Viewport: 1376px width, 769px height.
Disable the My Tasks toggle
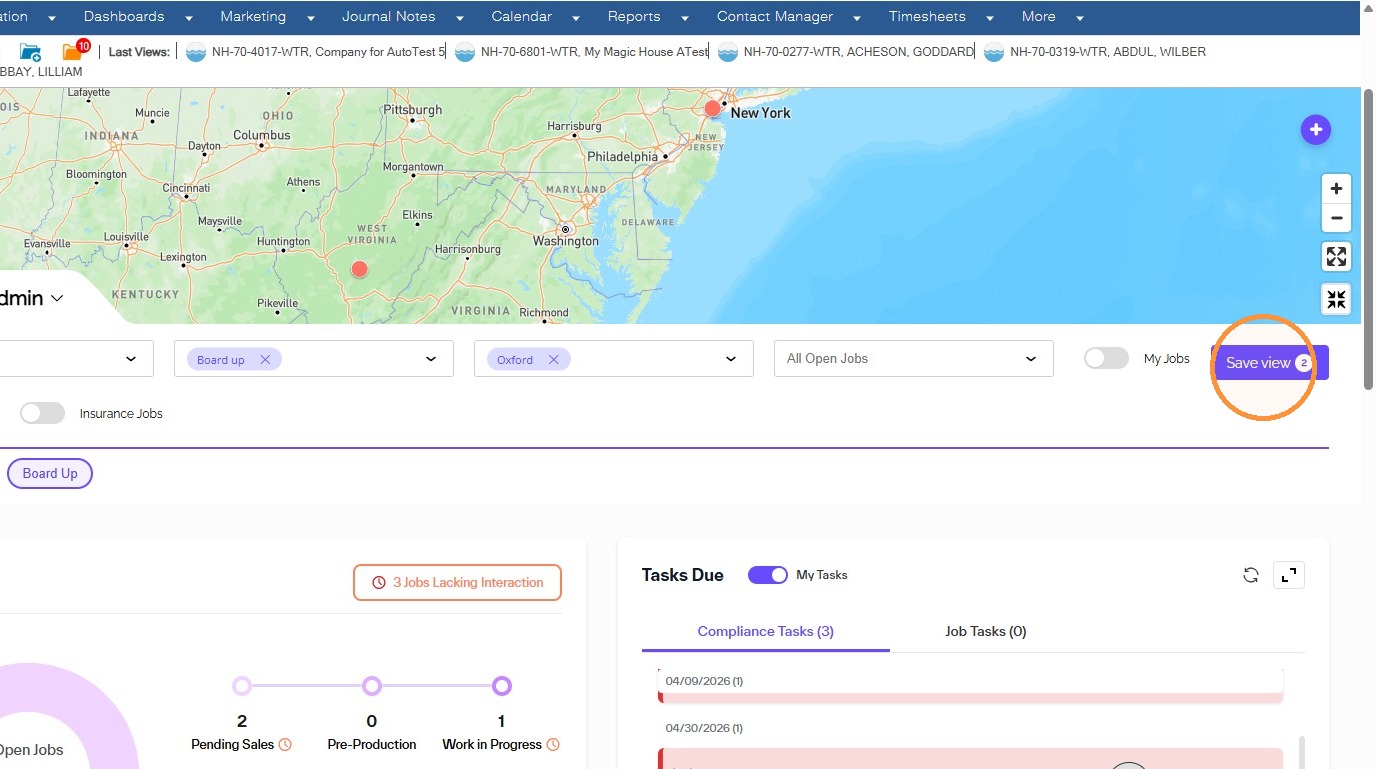[x=768, y=575]
